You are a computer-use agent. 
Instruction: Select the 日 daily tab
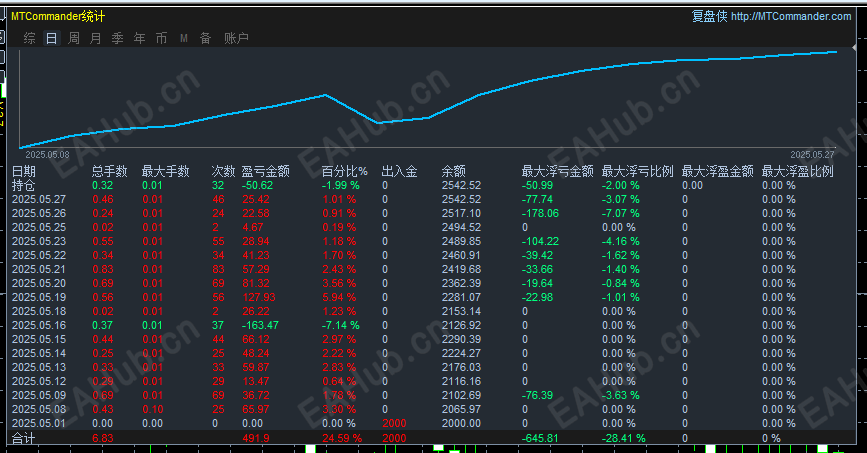click(x=51, y=38)
